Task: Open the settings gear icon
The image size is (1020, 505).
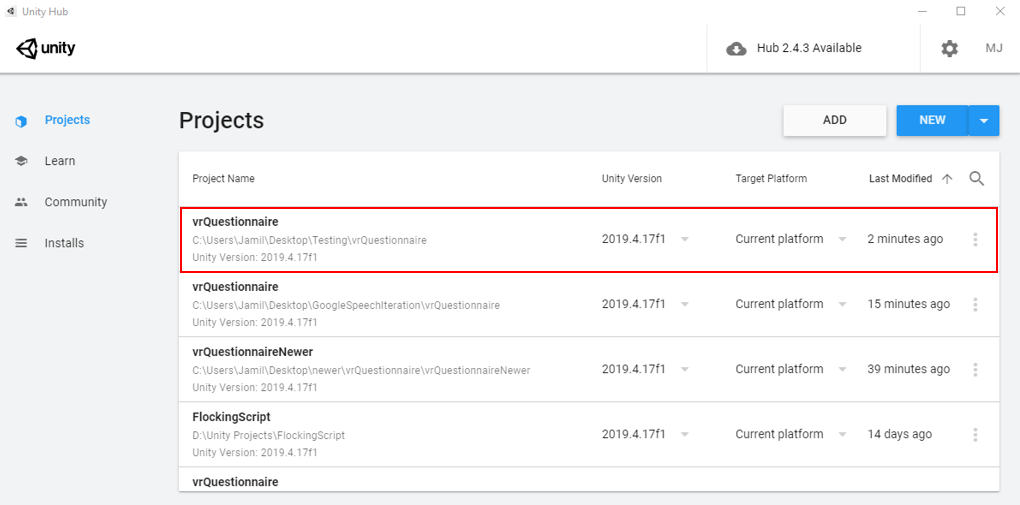Action: pos(950,48)
